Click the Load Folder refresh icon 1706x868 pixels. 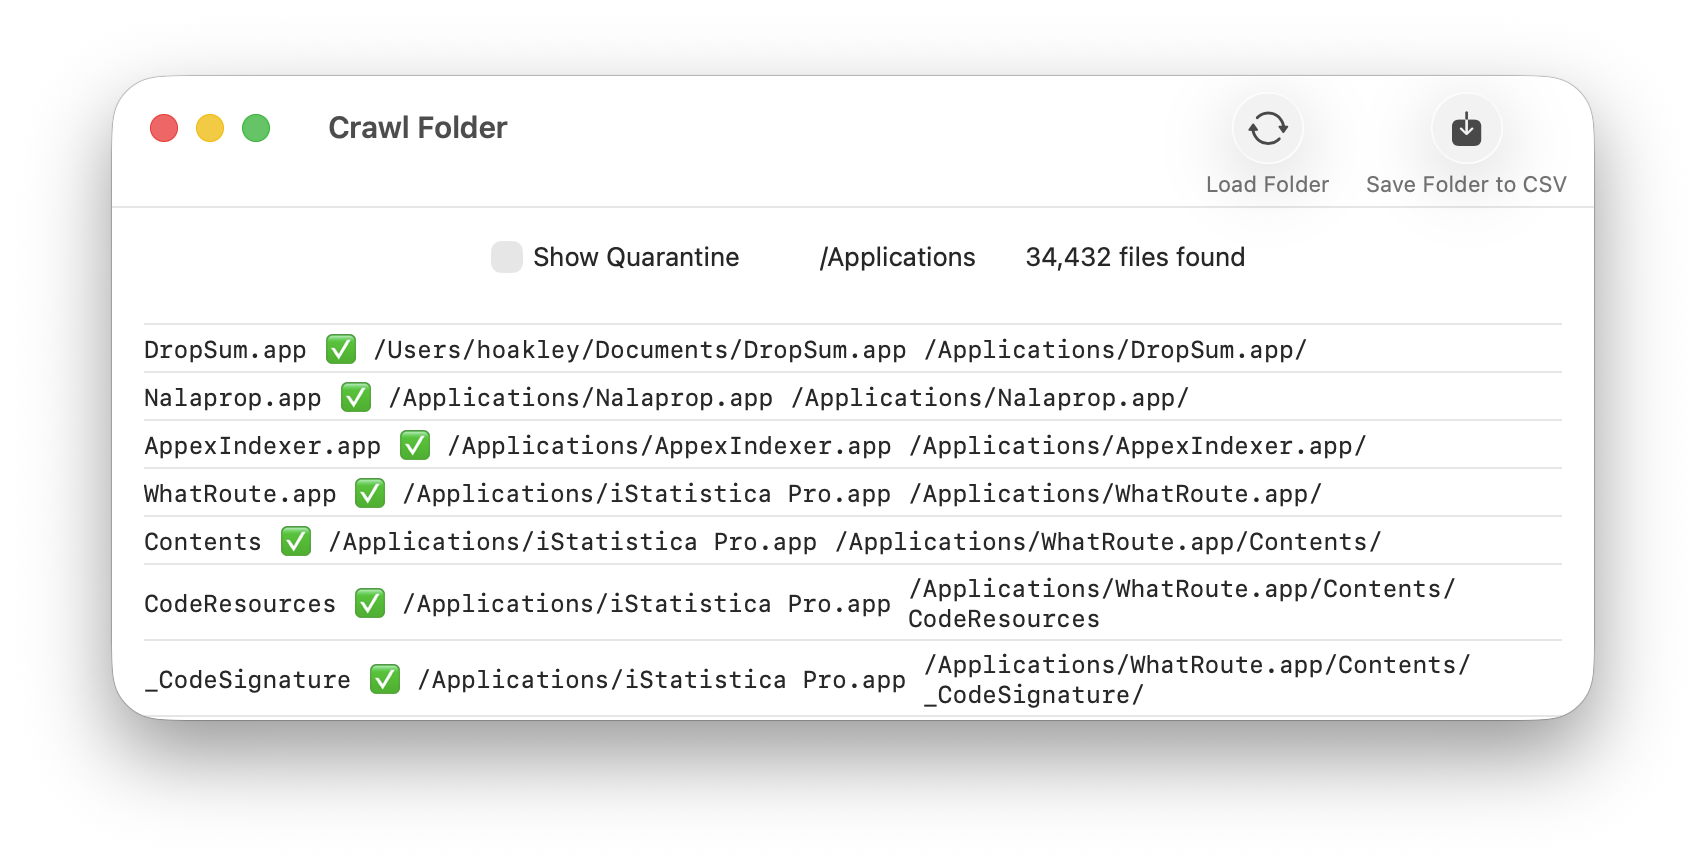[x=1267, y=129]
